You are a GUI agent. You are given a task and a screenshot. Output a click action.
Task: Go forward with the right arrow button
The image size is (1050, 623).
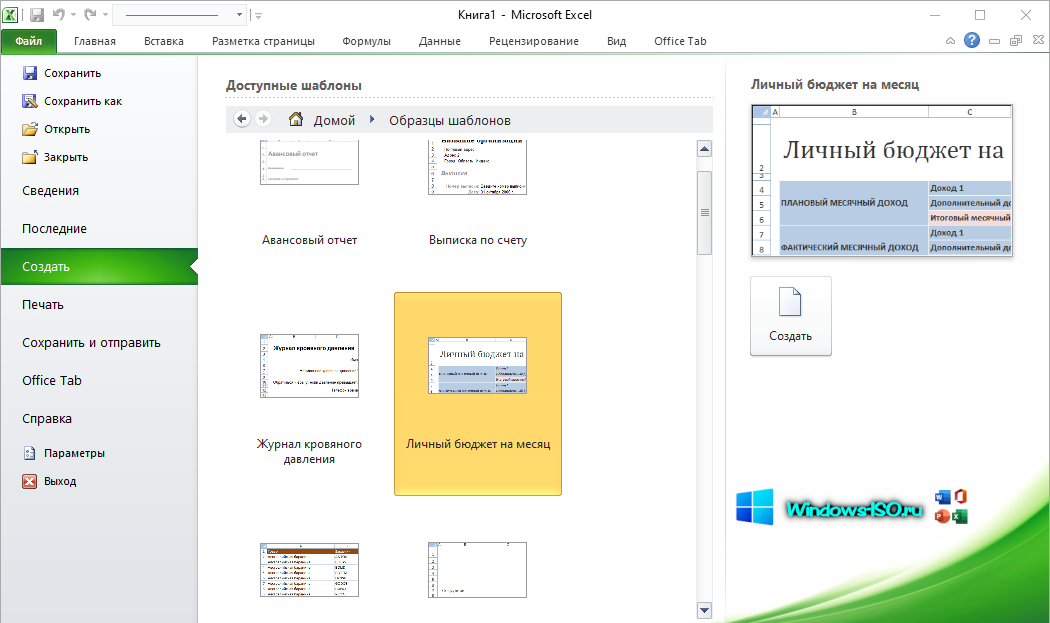coord(263,119)
